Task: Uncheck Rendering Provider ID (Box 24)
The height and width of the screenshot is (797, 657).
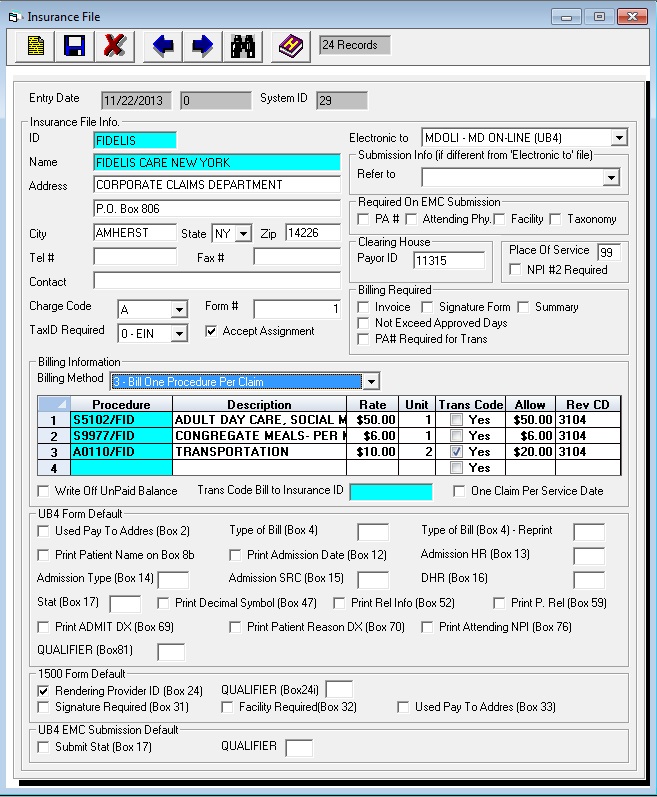Action: tap(43, 691)
